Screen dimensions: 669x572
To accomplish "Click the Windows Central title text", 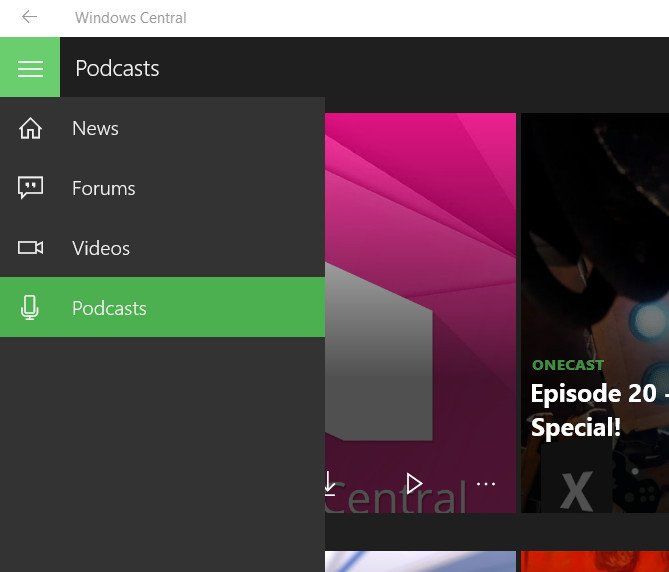I will [x=131, y=17].
